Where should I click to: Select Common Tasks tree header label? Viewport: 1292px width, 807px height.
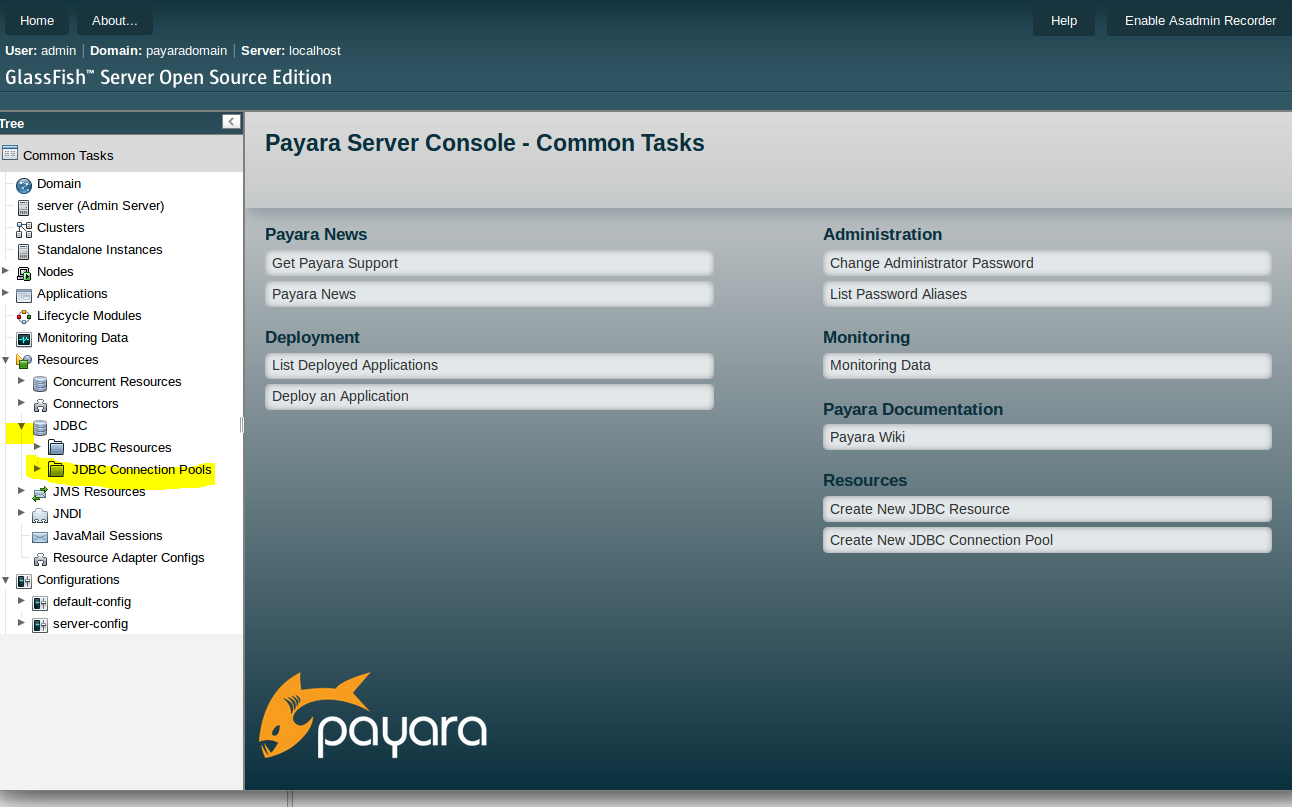coord(68,155)
